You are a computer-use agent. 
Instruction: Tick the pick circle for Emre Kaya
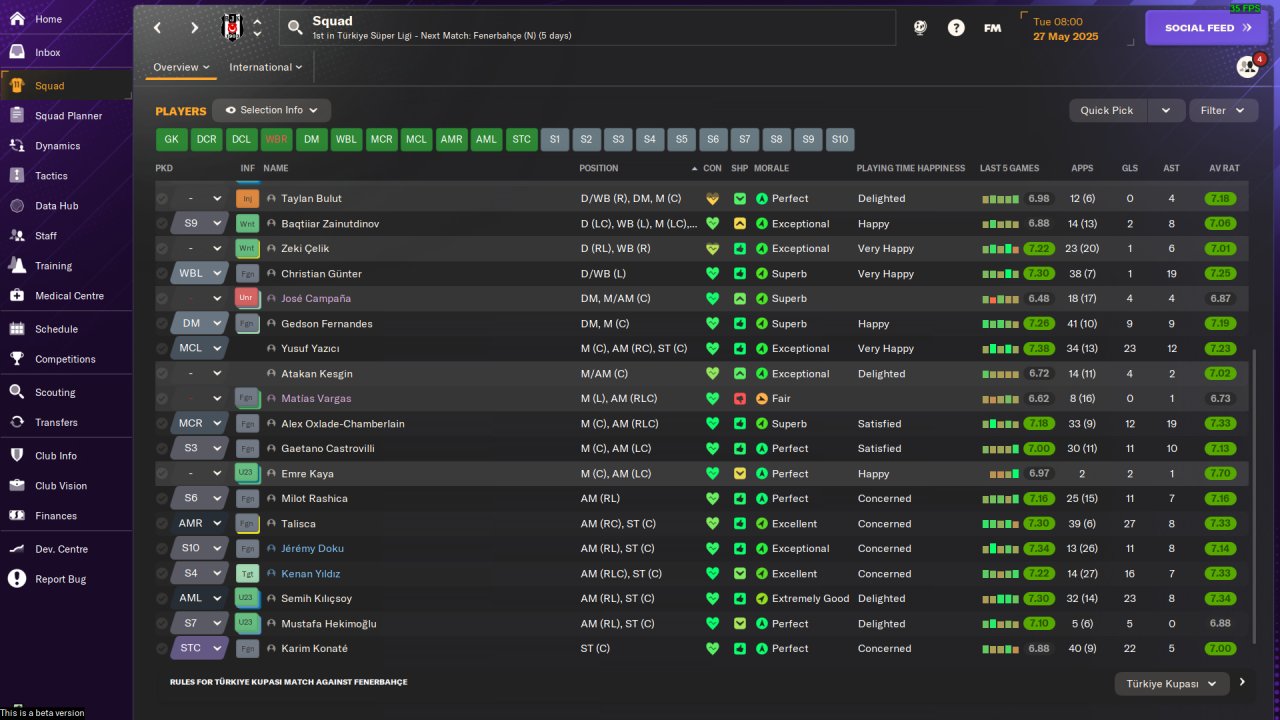click(162, 473)
